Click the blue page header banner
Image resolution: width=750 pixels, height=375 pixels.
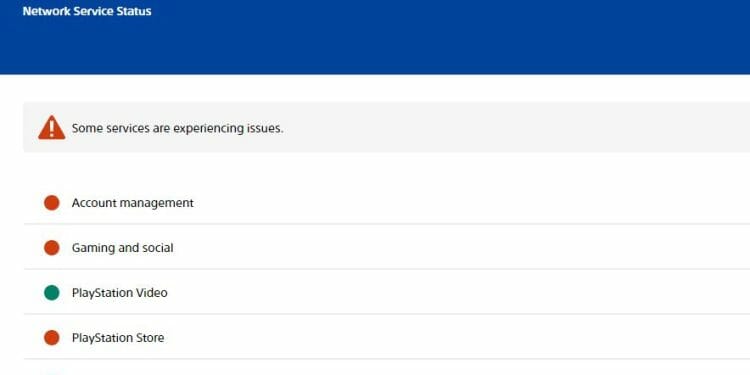(x=375, y=37)
